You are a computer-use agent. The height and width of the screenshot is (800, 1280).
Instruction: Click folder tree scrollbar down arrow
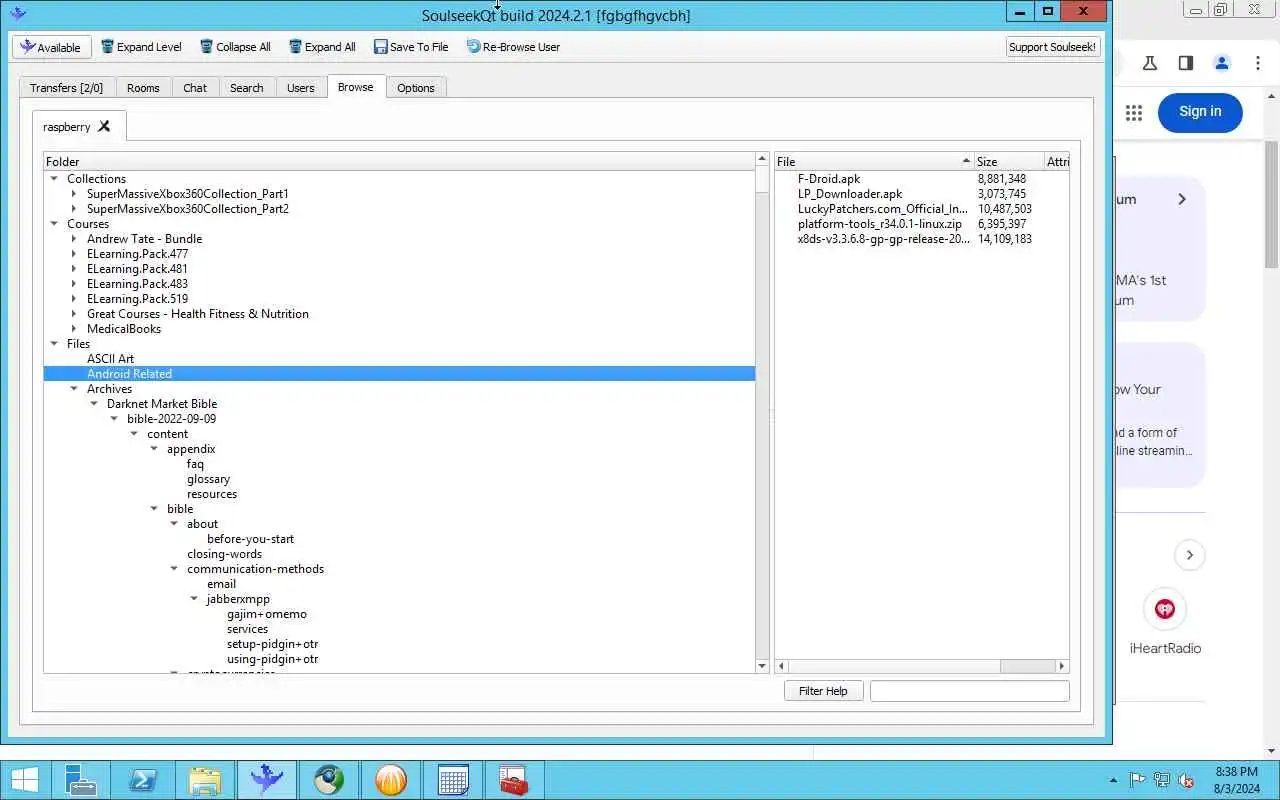[762, 666]
